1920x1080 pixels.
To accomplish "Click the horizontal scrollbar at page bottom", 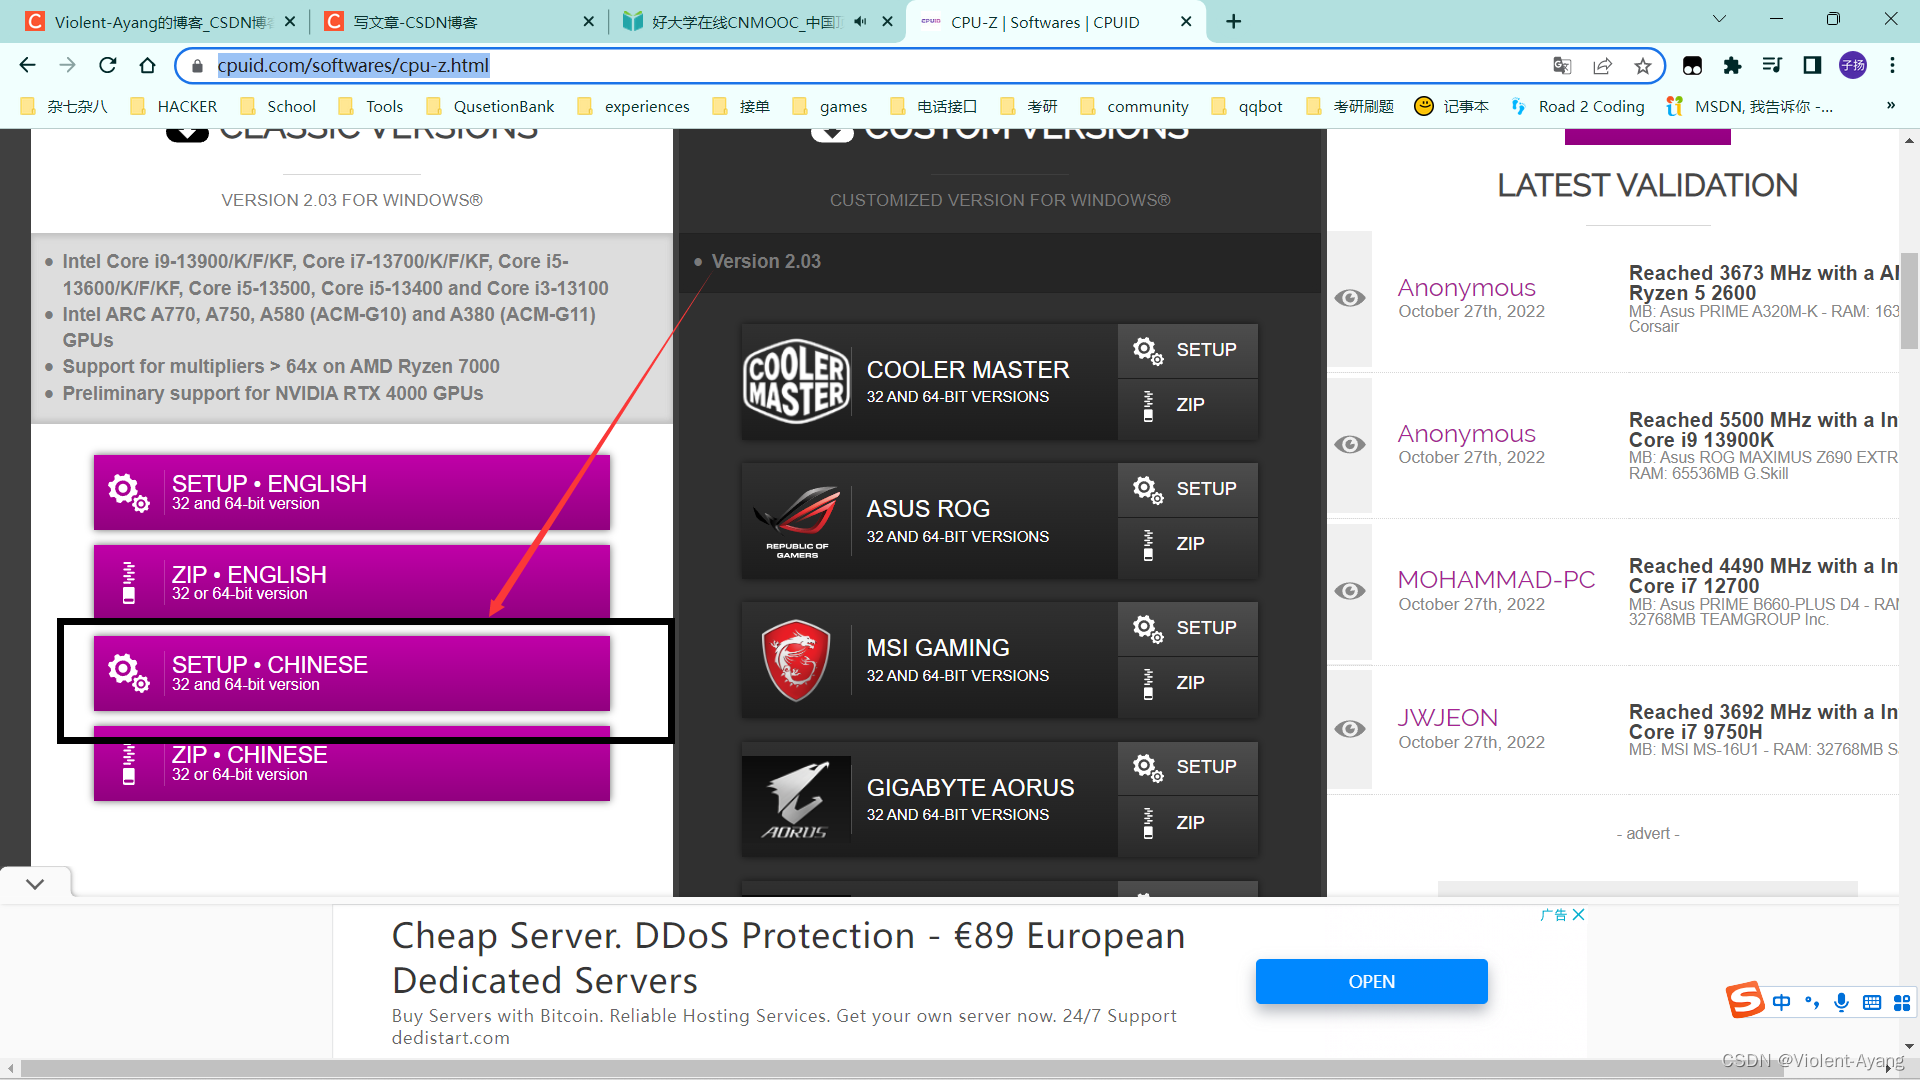I will (900, 1068).
